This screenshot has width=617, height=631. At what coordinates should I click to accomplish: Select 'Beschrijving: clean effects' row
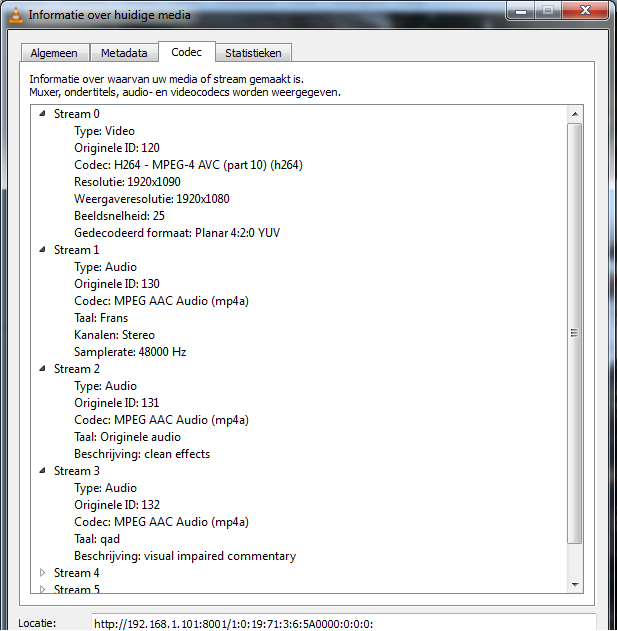142,454
